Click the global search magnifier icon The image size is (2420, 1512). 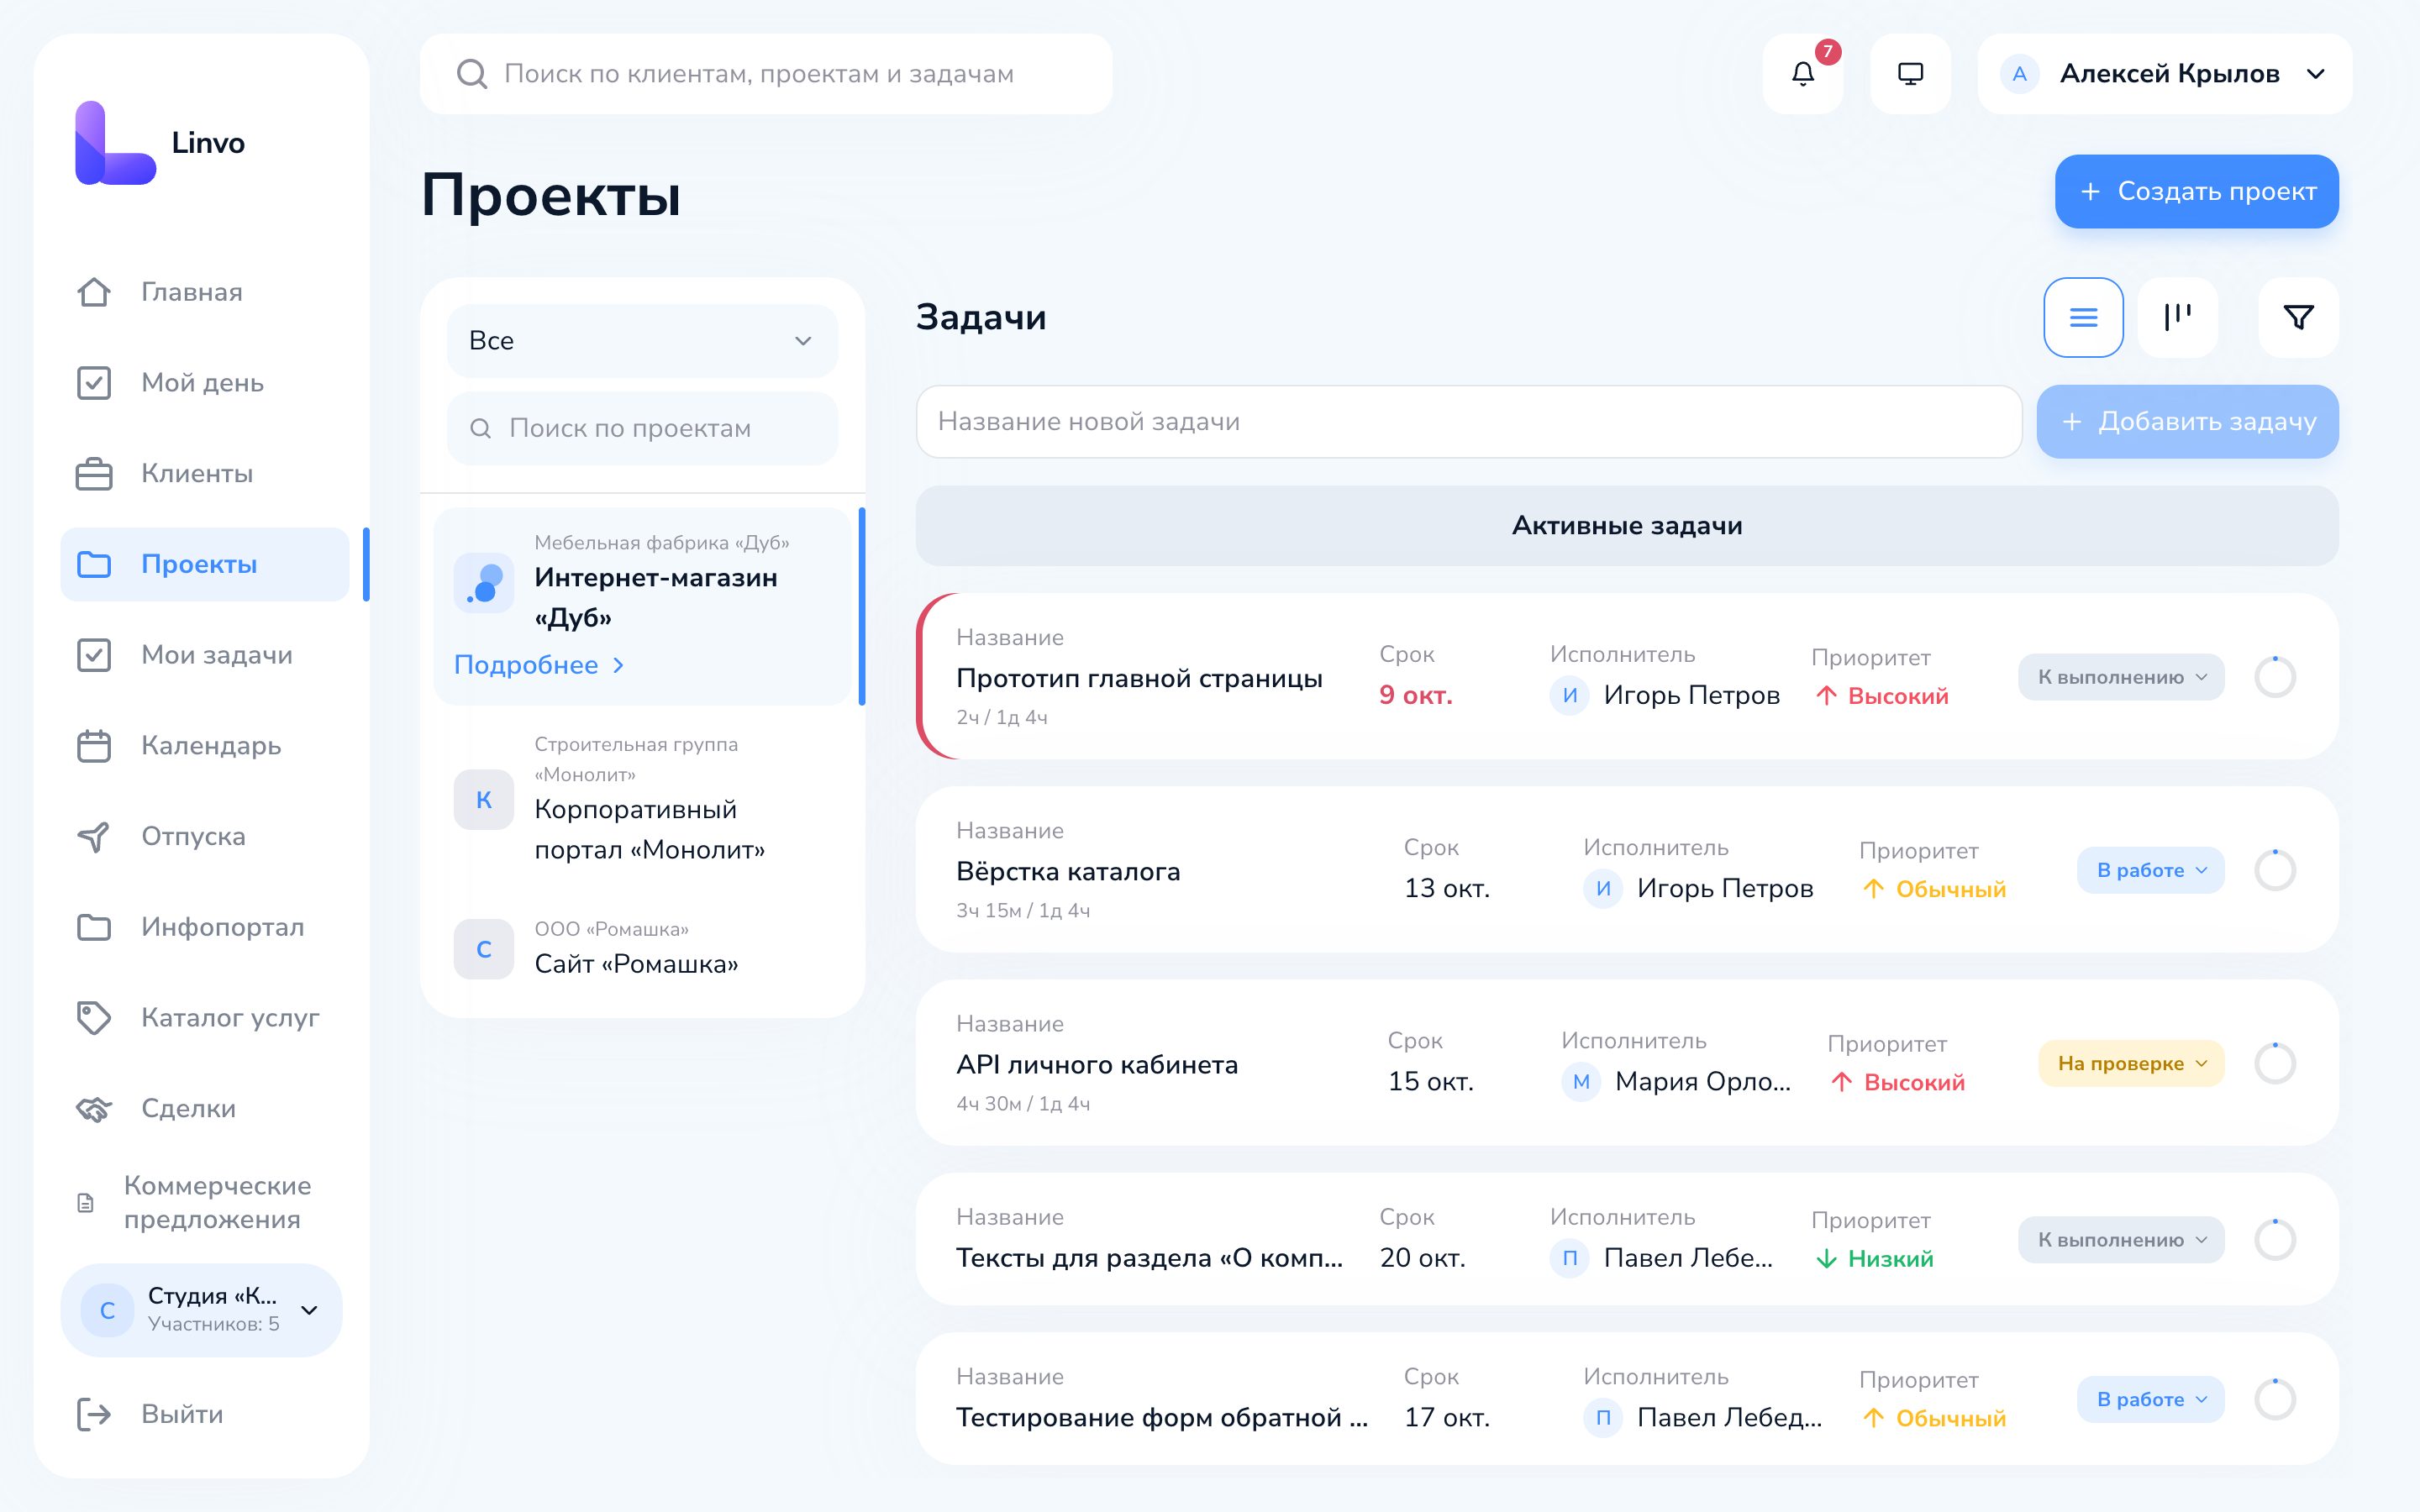[x=471, y=74]
